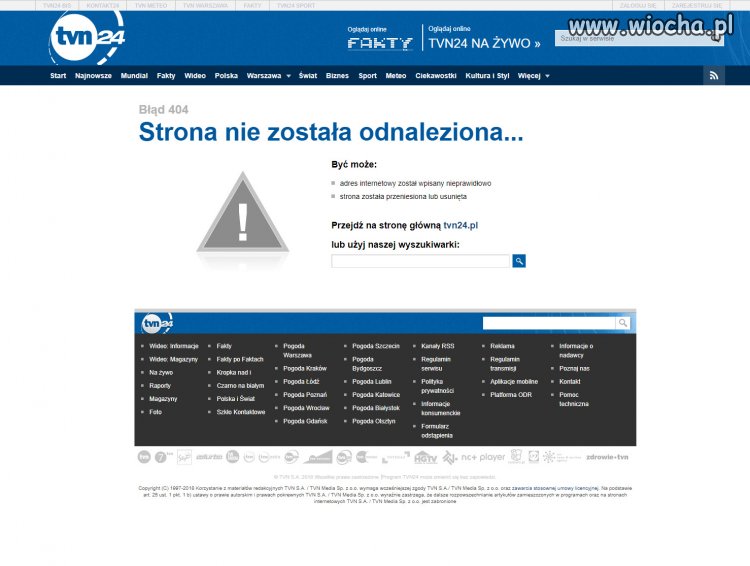Open Kultura i Styl section
The width and height of the screenshot is (750, 566).
(487, 76)
